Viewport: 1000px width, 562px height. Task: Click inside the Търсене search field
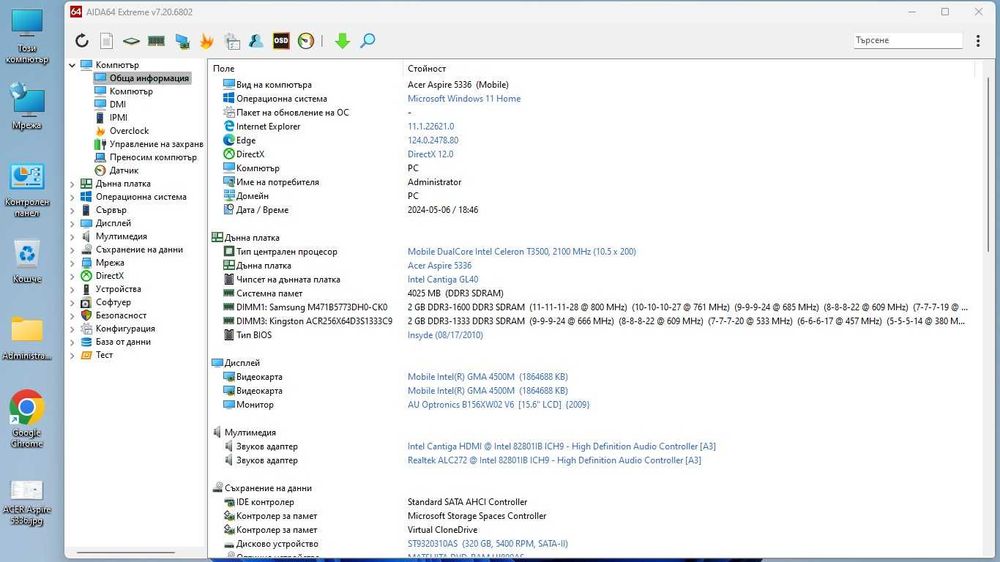pos(908,40)
